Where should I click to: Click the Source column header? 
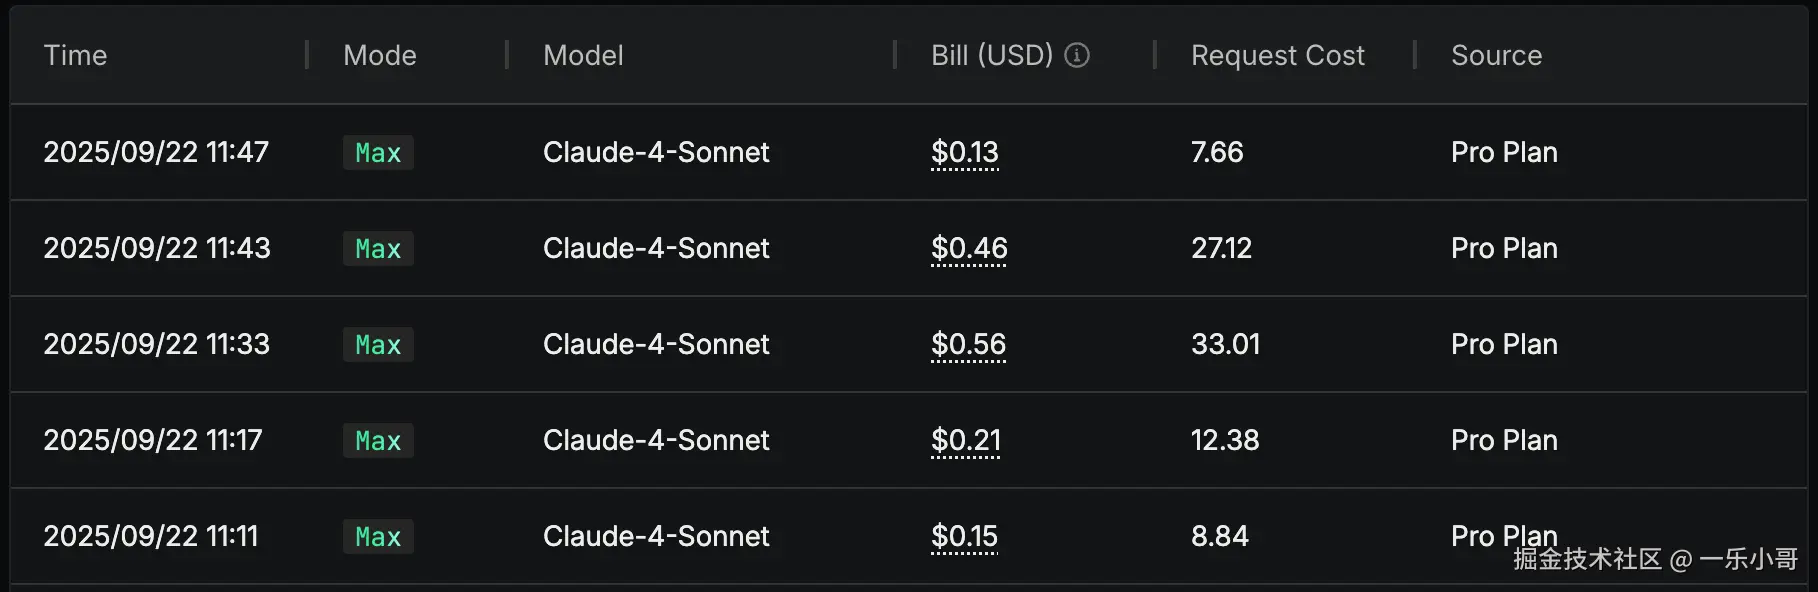(1496, 55)
